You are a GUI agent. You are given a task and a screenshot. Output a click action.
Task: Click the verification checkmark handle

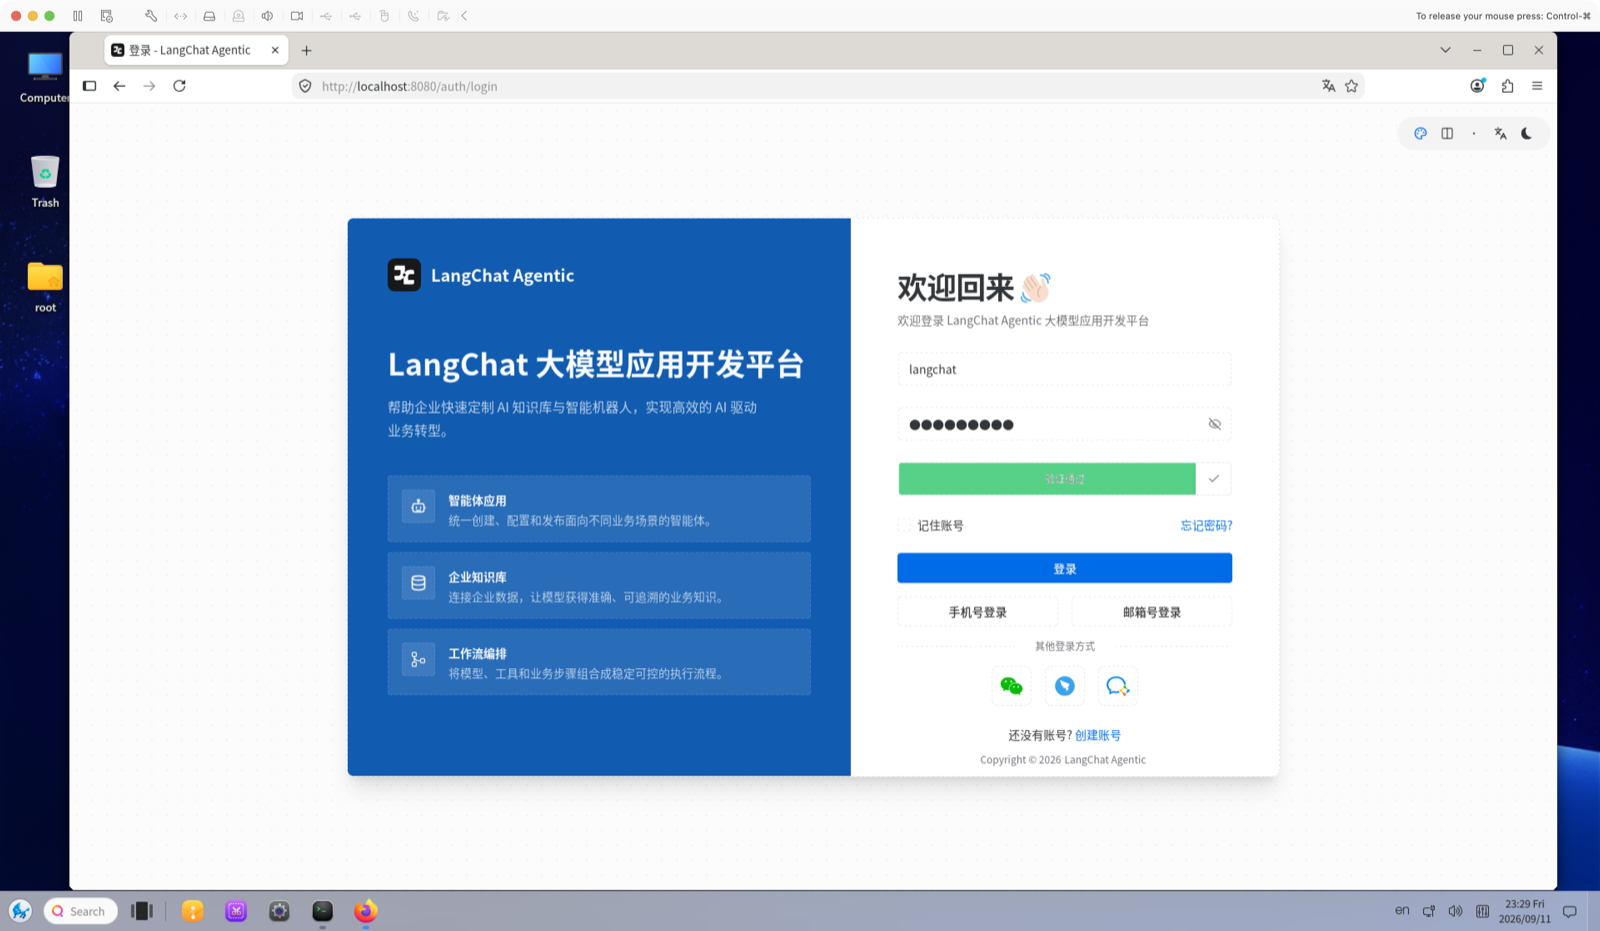(x=1213, y=479)
